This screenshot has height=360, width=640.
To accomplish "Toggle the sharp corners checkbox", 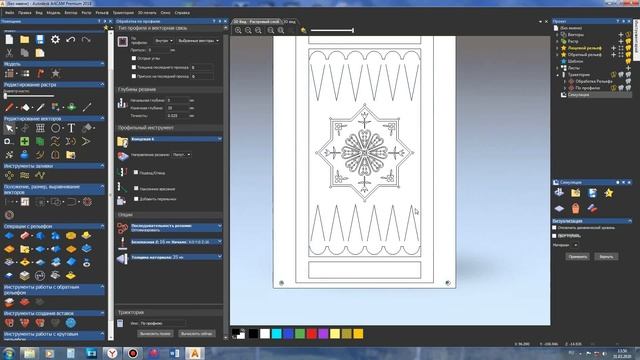I will pos(134,58).
